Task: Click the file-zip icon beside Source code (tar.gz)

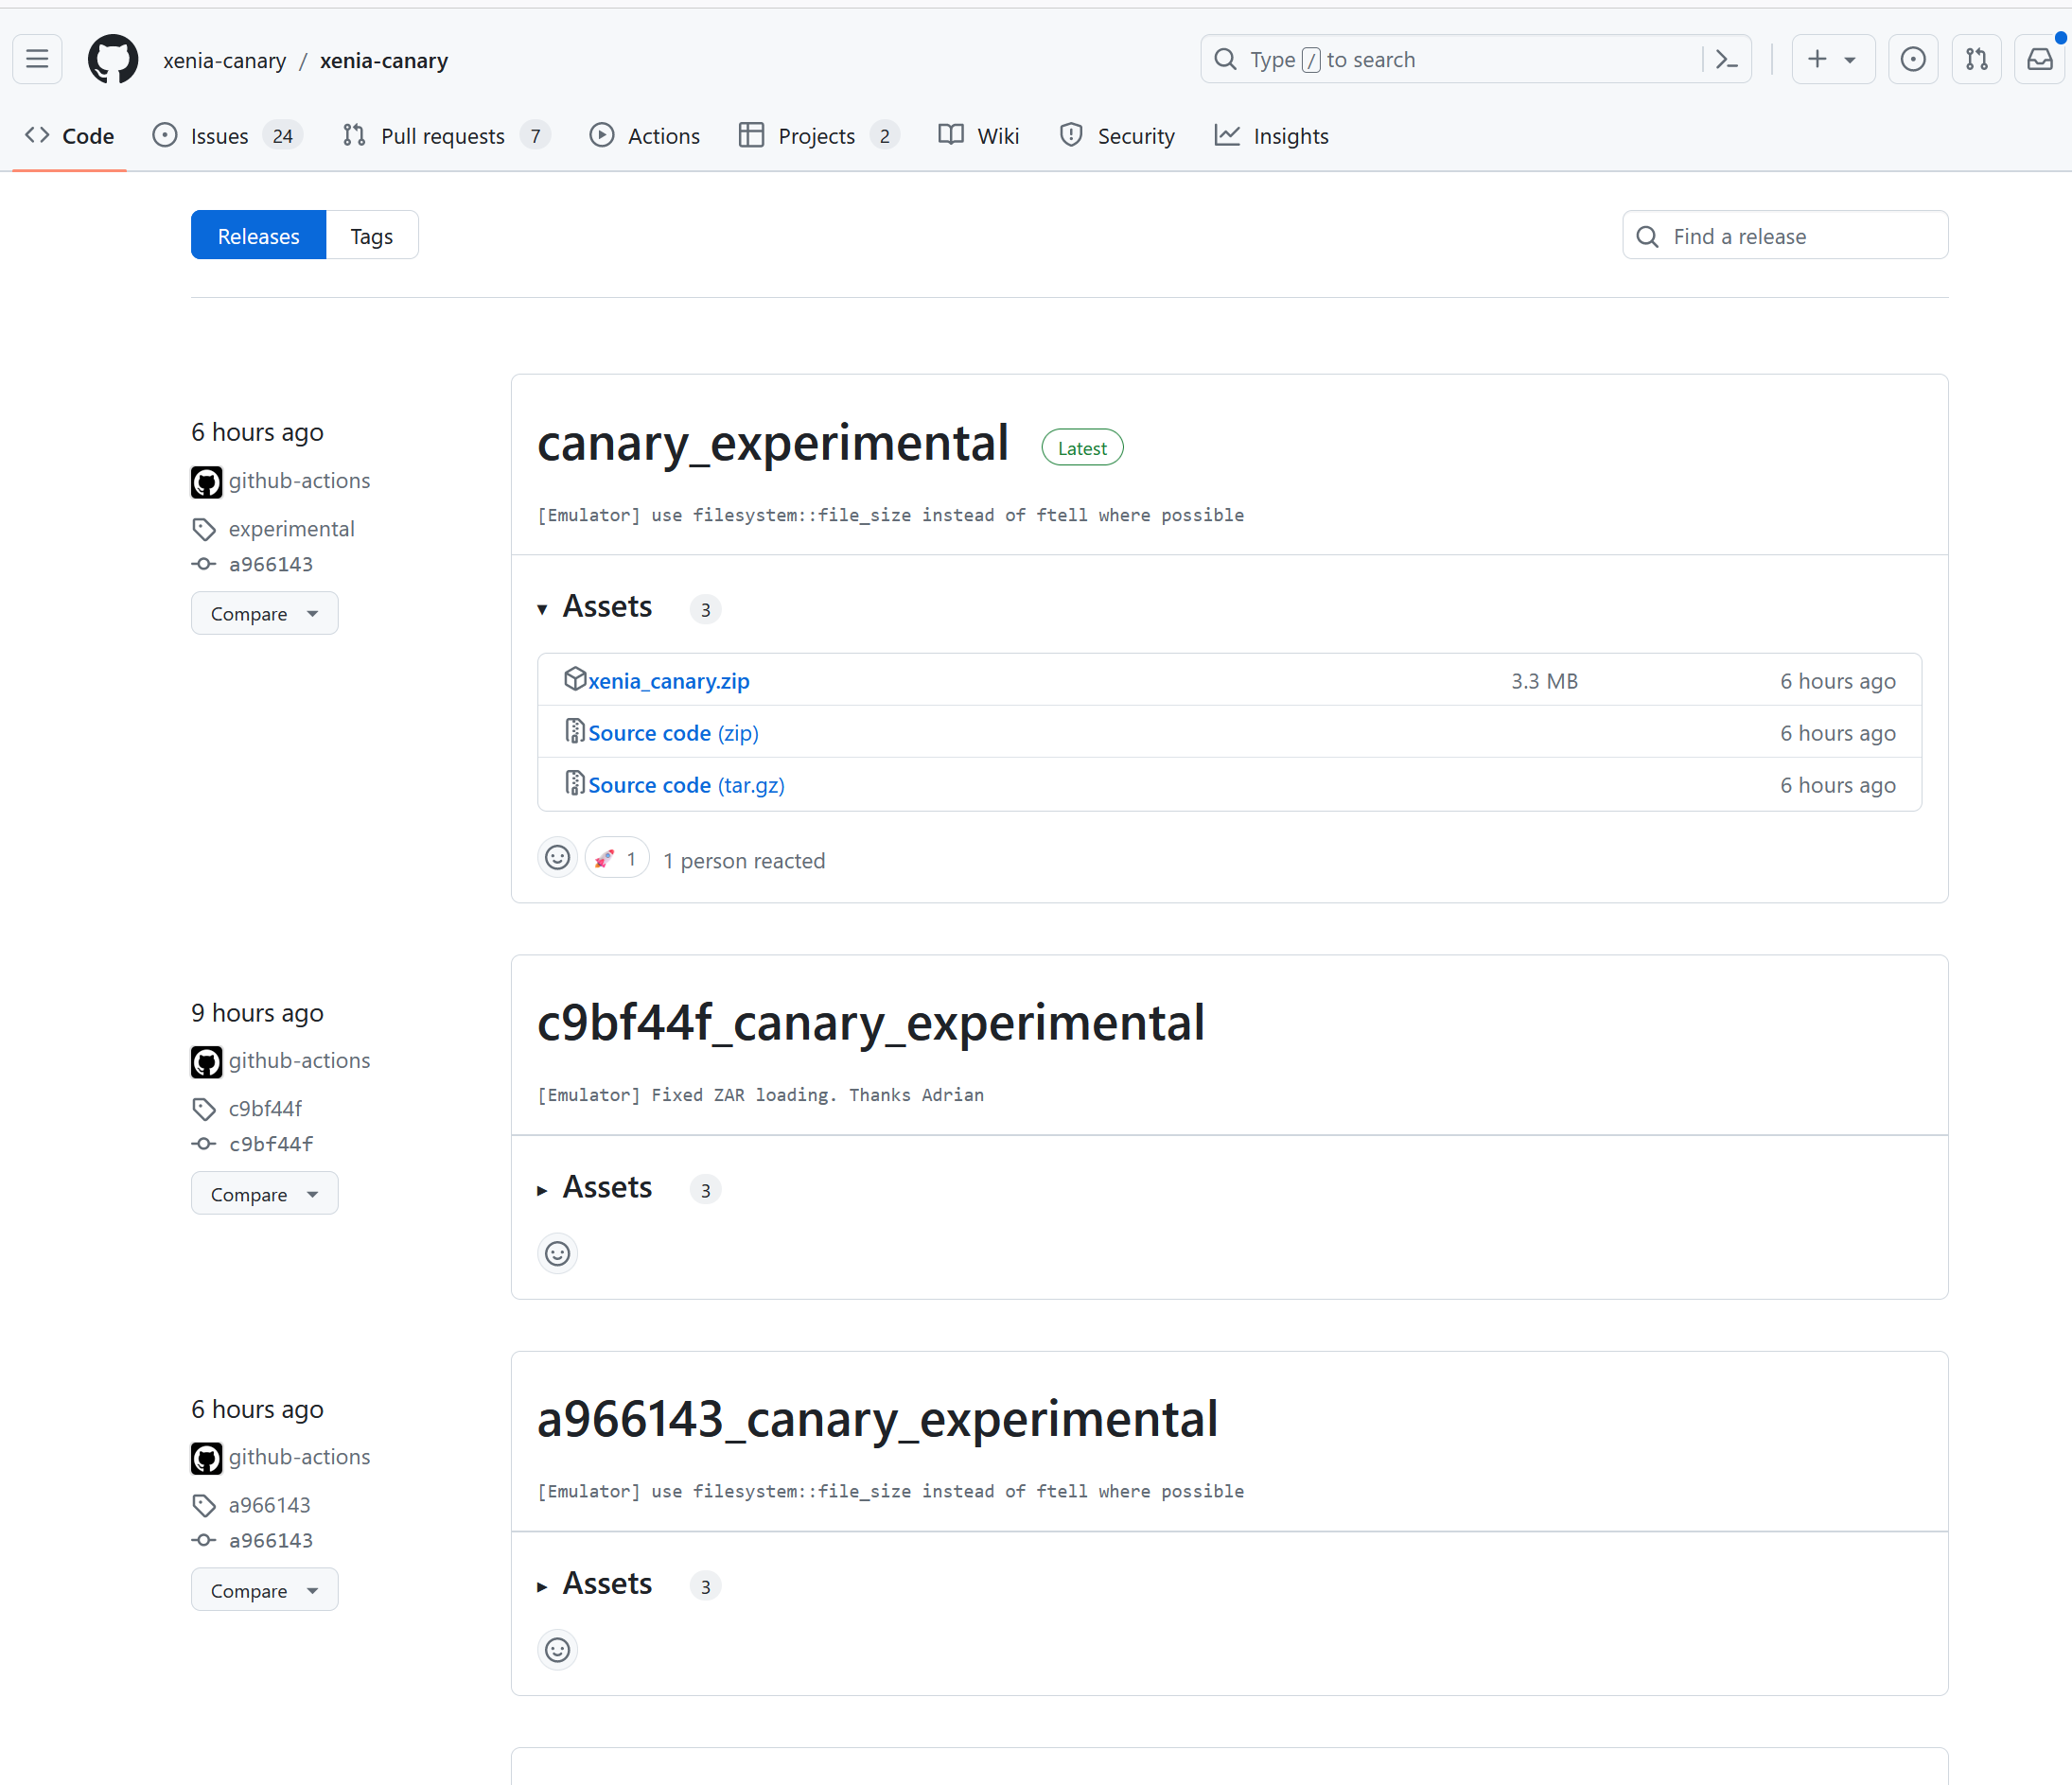Action: [575, 783]
